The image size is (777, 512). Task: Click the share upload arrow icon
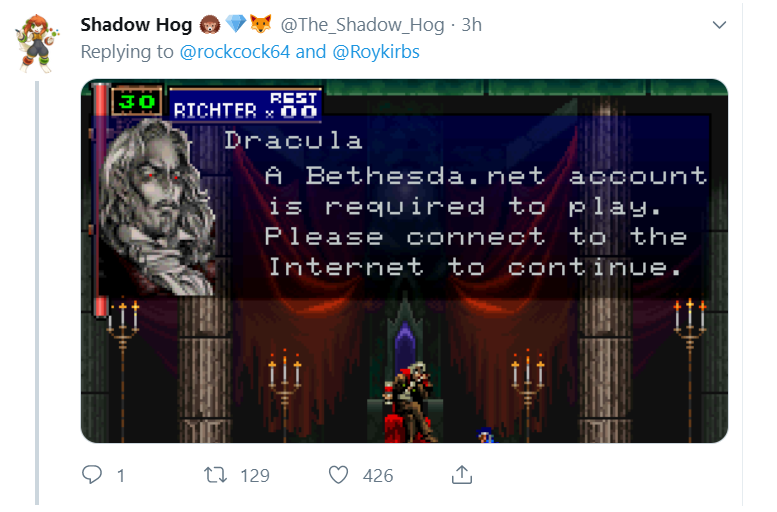[x=462, y=474]
